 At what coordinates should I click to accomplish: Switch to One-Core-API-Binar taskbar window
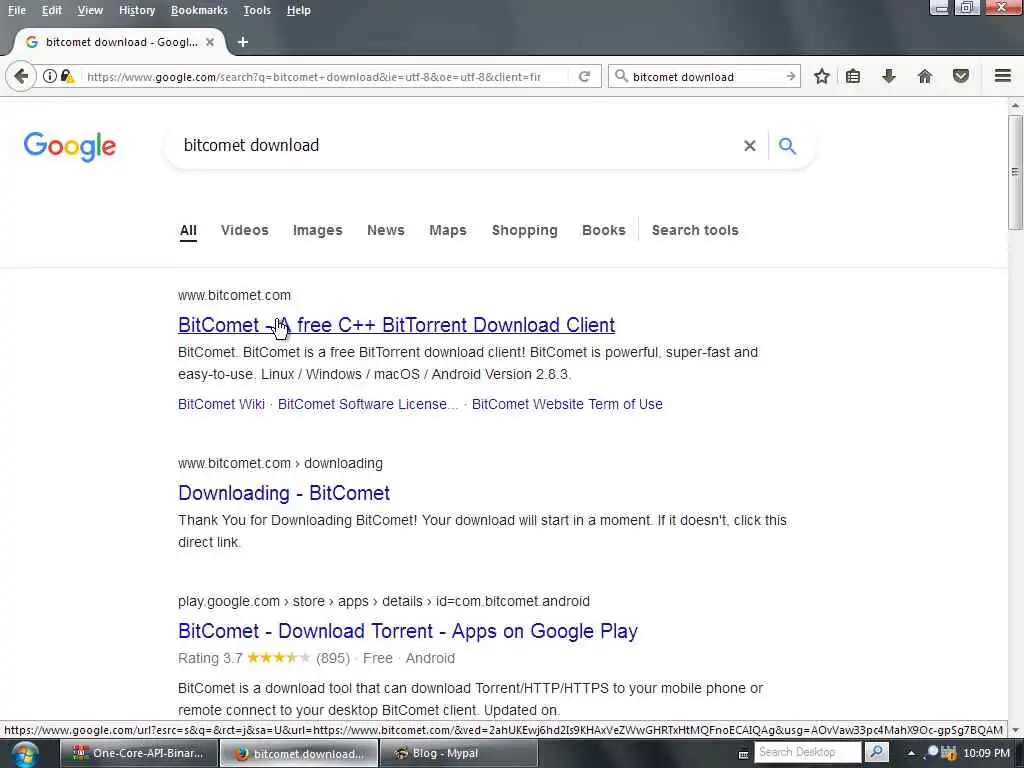tap(138, 754)
